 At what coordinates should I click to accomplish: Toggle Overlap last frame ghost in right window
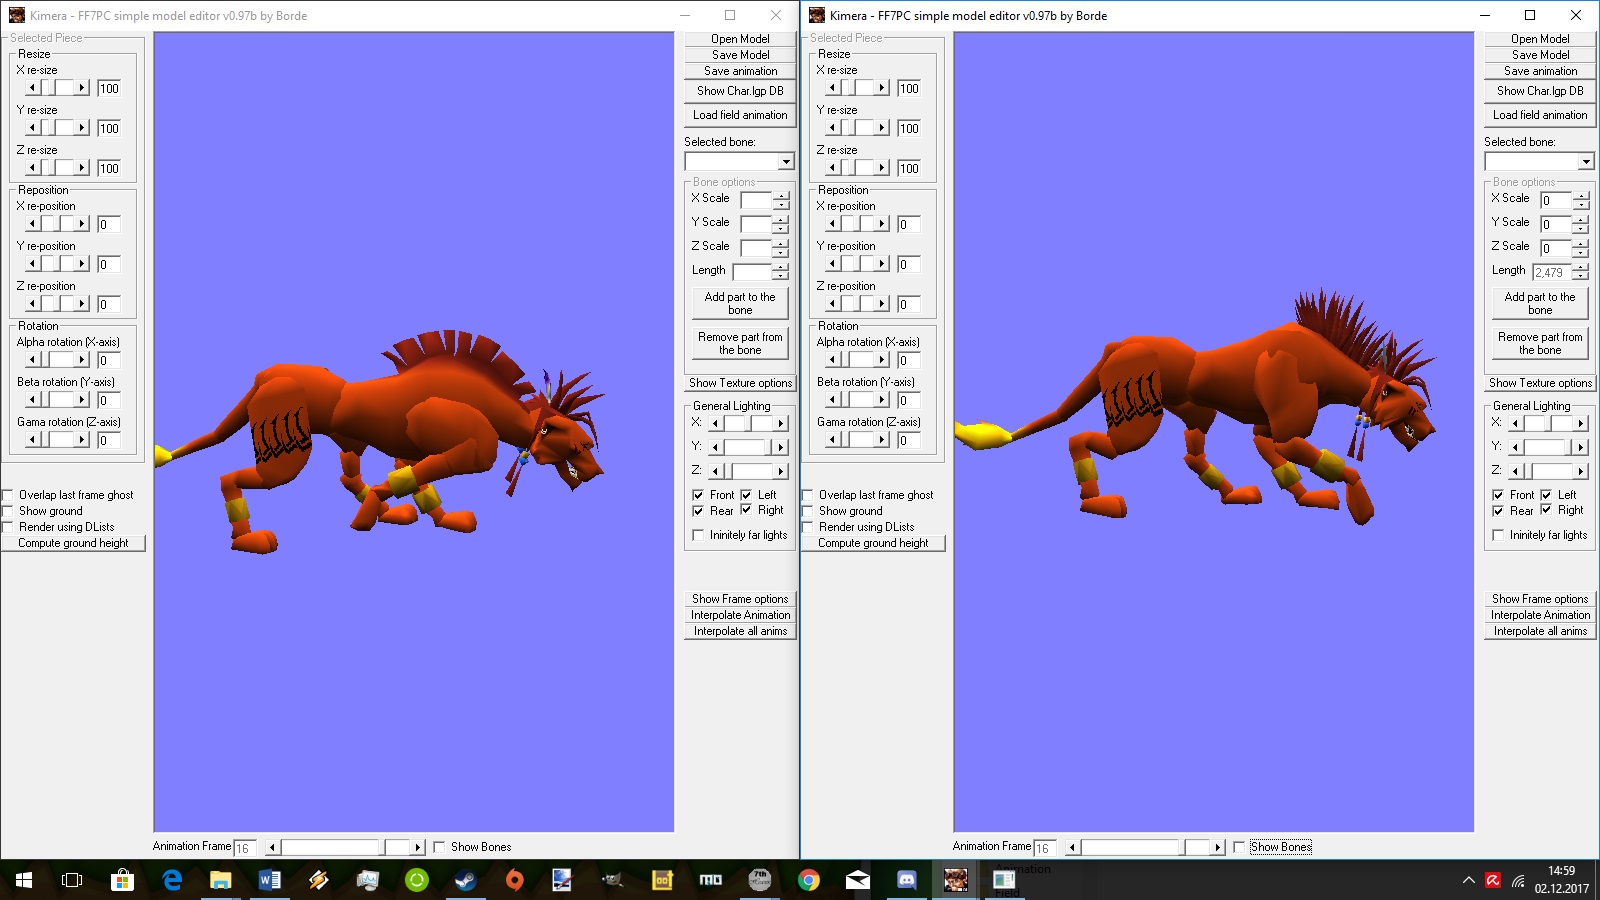click(x=808, y=495)
